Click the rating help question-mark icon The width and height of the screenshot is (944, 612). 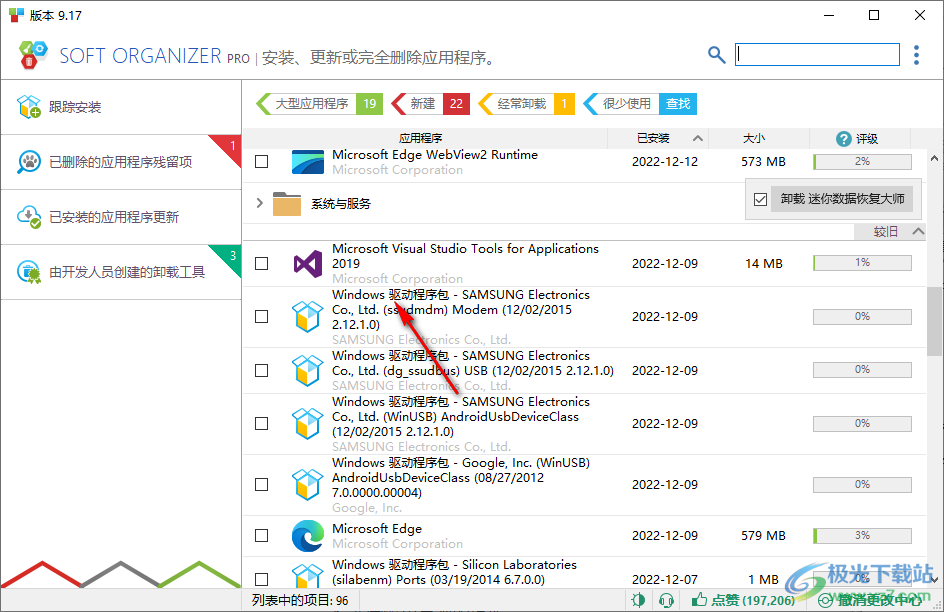pos(843,139)
